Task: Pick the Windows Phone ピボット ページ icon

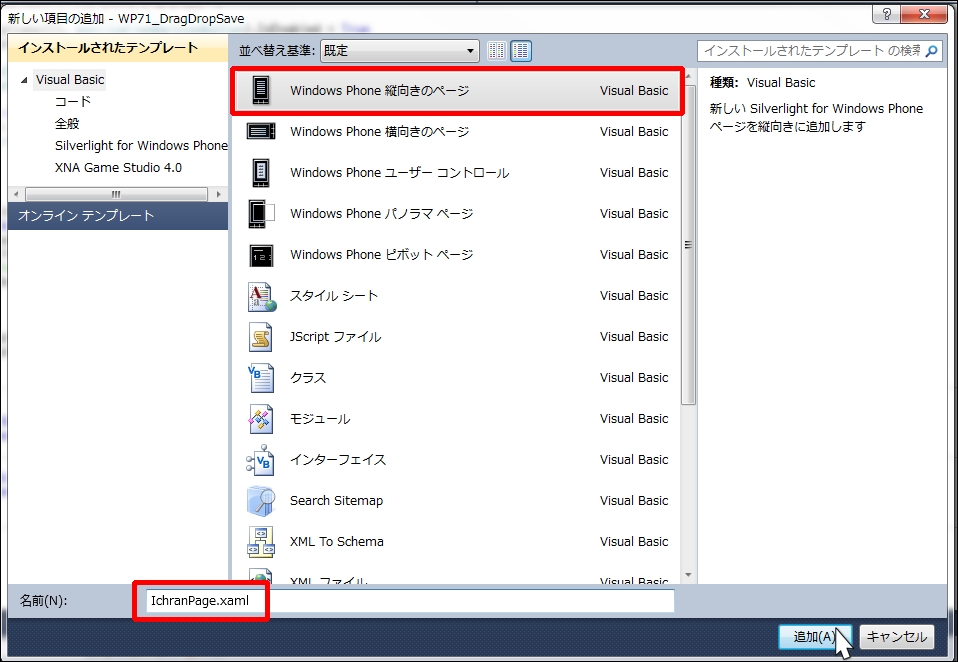Action: coord(261,255)
